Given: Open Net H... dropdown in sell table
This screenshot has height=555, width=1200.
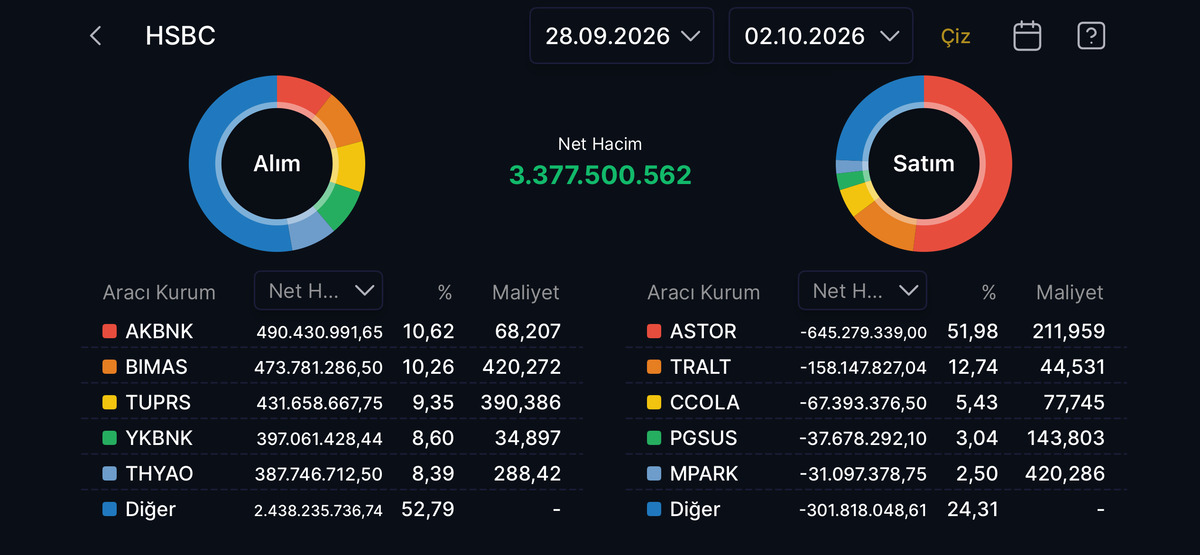Looking at the screenshot, I should click(862, 290).
